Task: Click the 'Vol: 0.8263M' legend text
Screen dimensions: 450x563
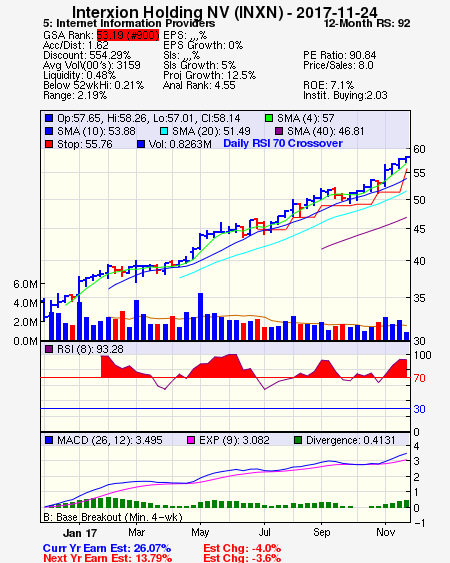Action: [x=180, y=144]
